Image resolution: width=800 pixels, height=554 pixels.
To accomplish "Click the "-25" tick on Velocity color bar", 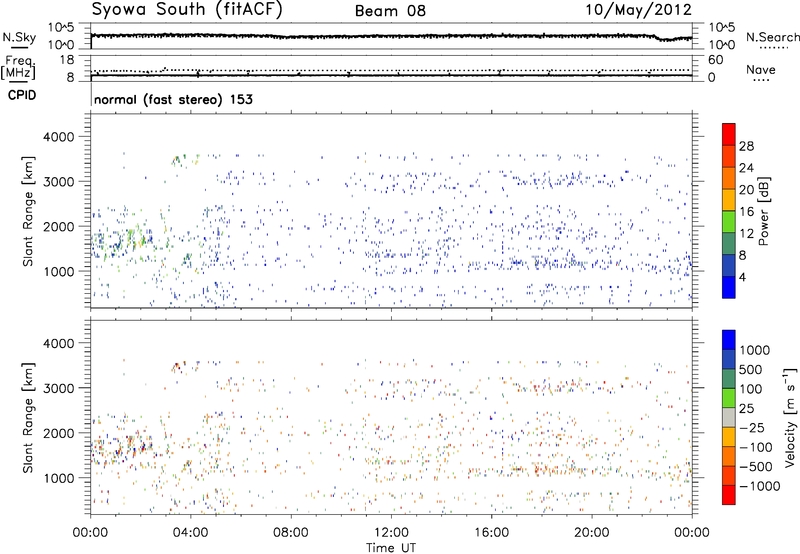I will click(x=752, y=428).
